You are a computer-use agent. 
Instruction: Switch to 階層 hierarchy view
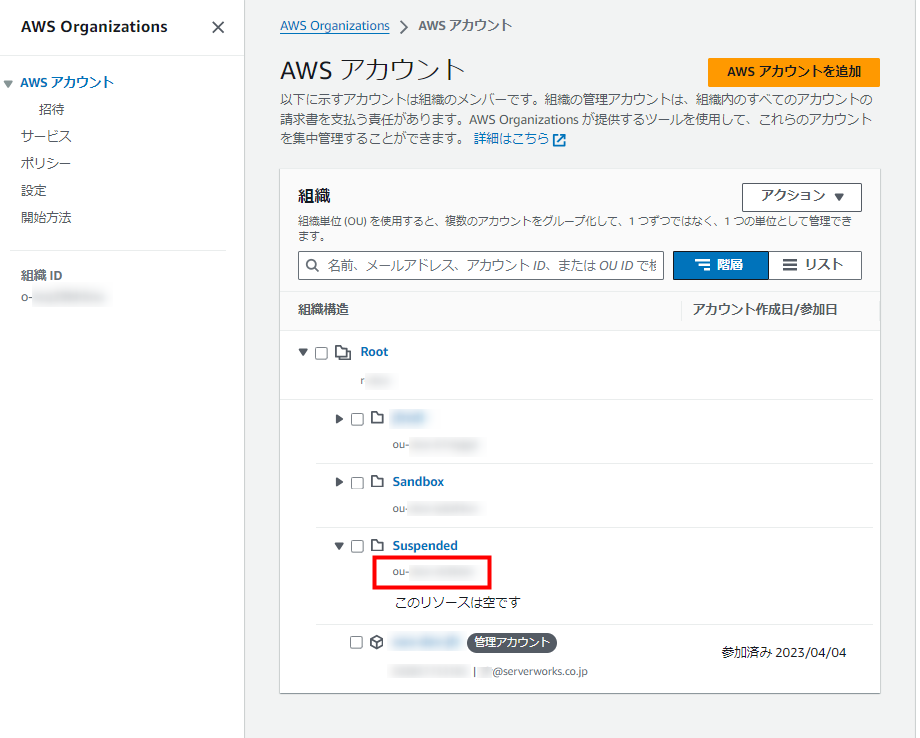pyautogui.click(x=720, y=265)
